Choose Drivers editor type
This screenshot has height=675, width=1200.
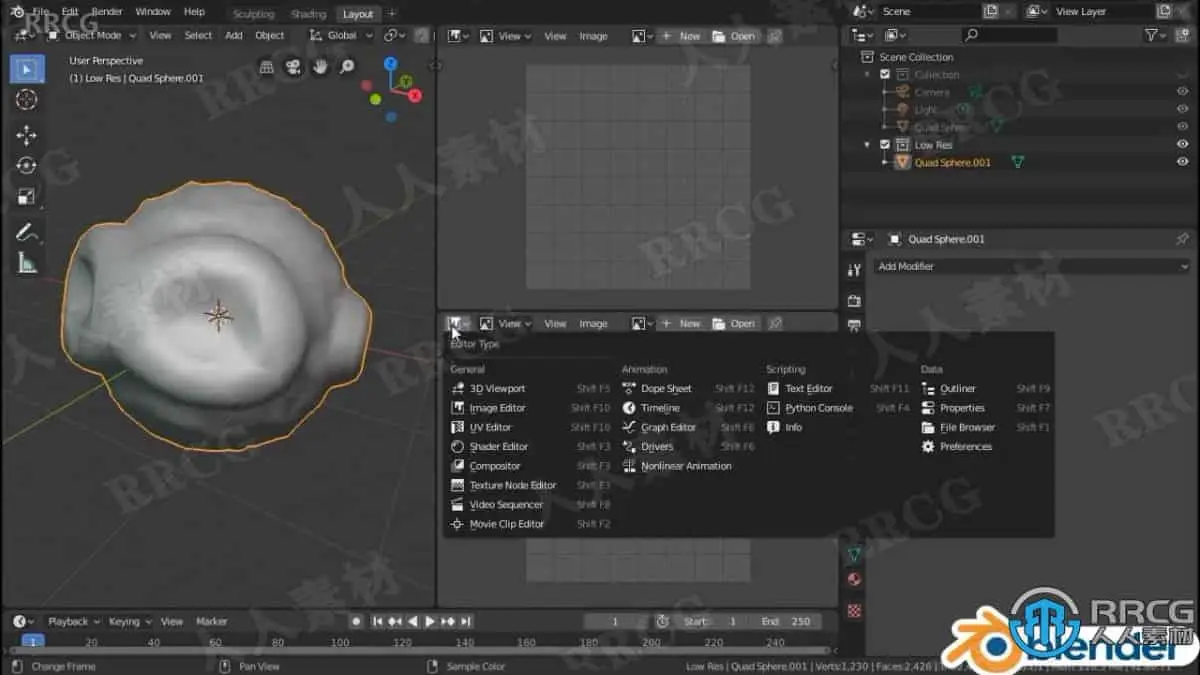(x=657, y=446)
